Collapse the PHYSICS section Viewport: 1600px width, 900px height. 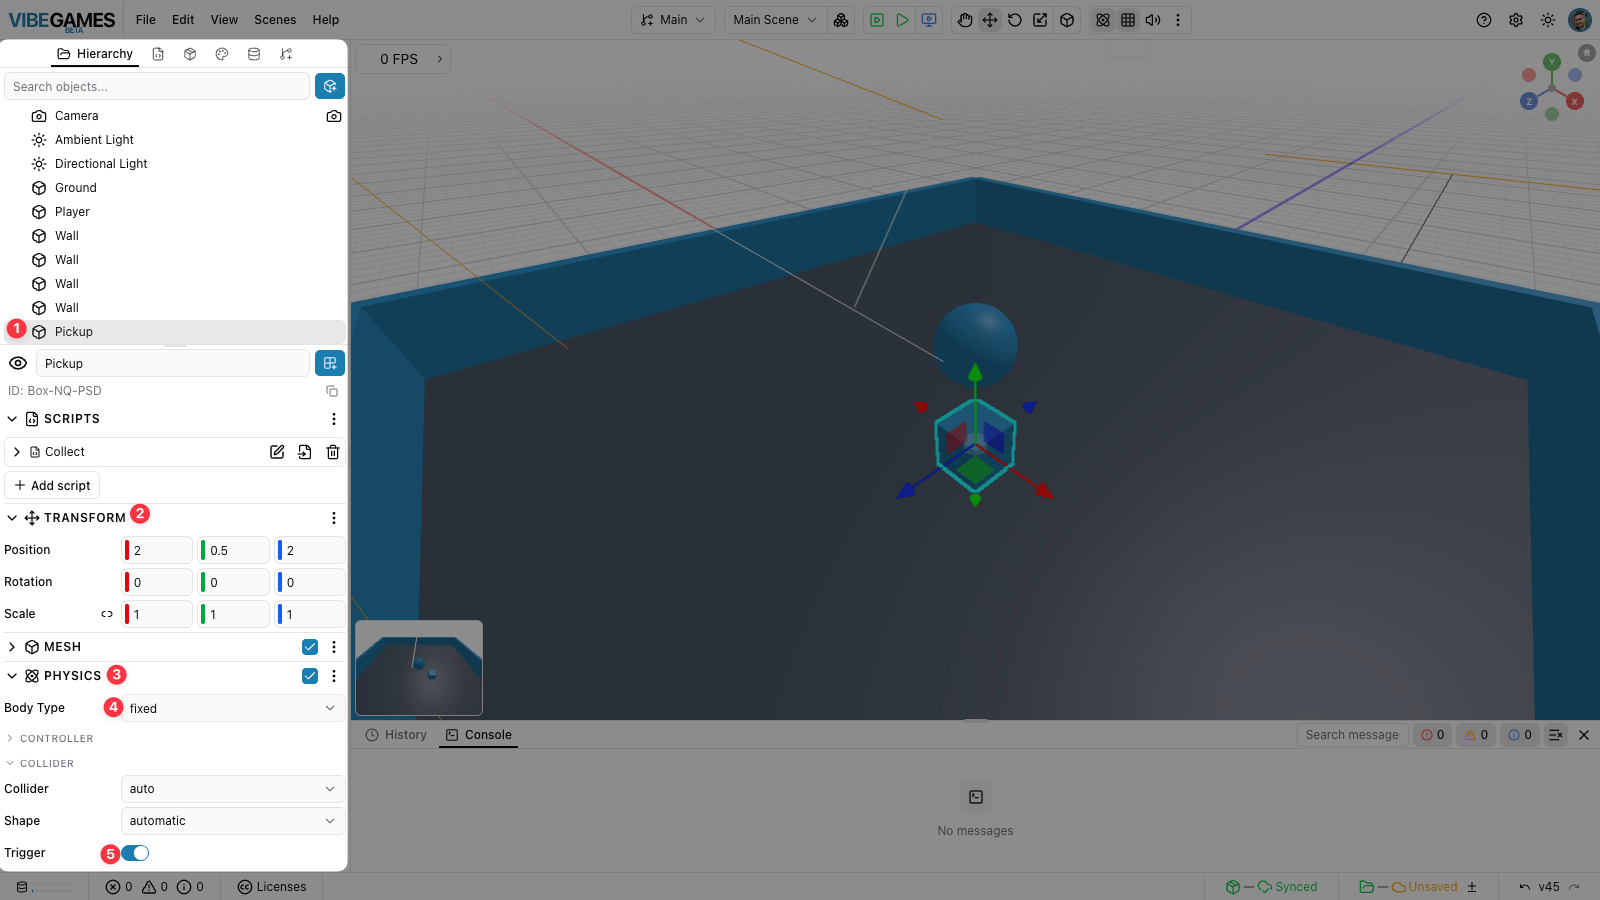click(x=12, y=676)
